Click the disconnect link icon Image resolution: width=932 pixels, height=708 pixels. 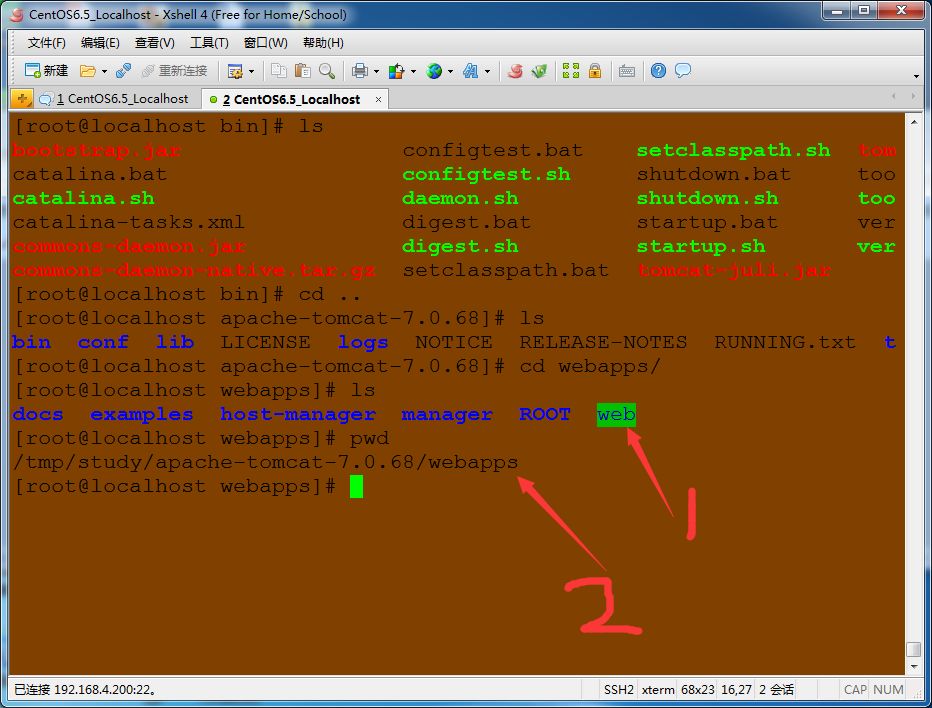tap(123, 71)
